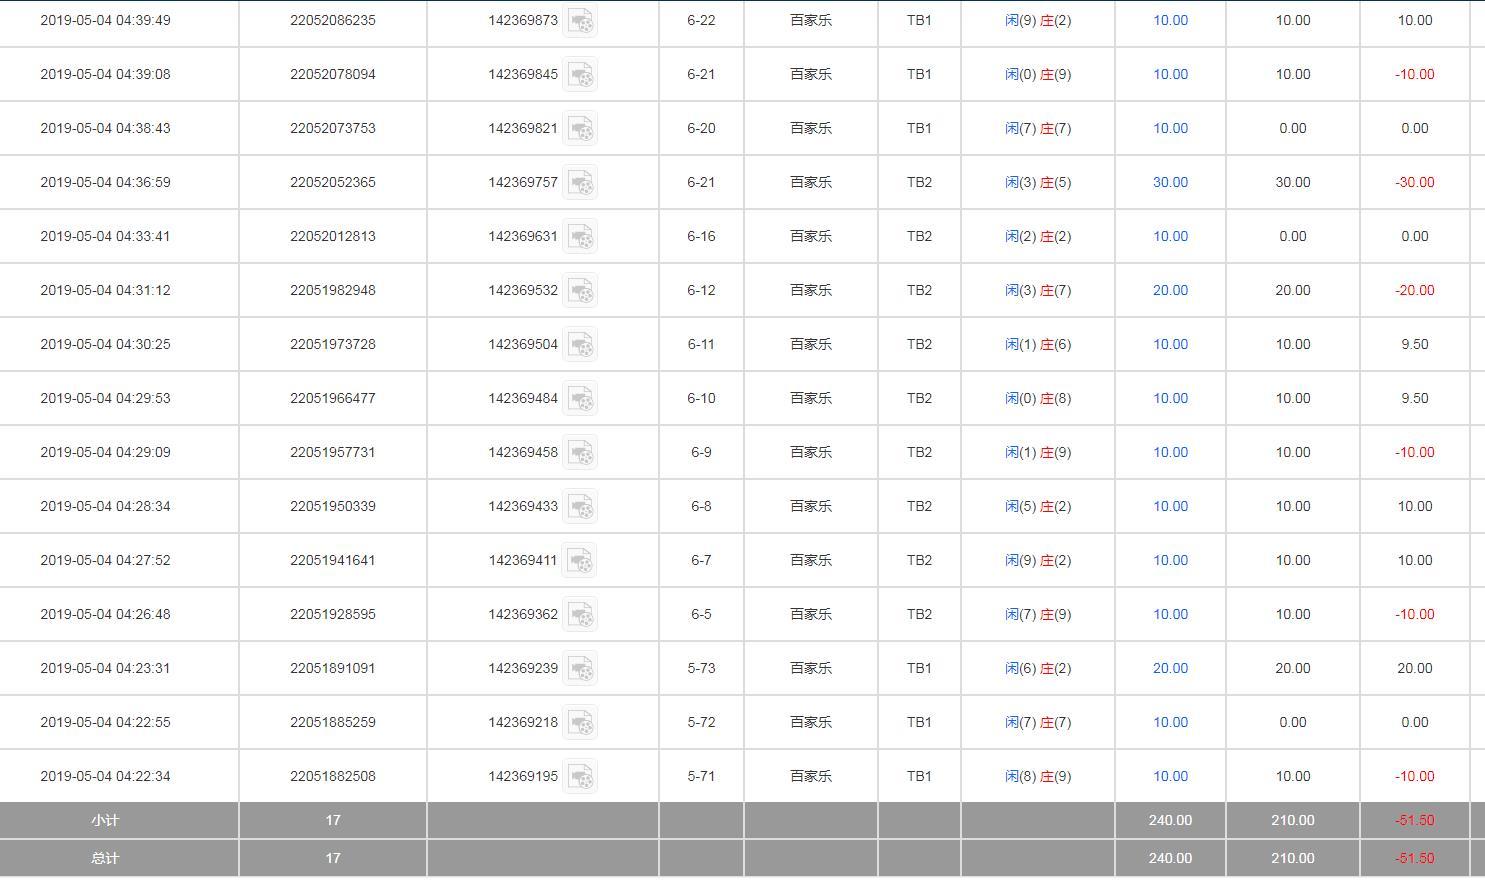Launch video replay for round 142369458
This screenshot has height=889, width=1485.
580,453
